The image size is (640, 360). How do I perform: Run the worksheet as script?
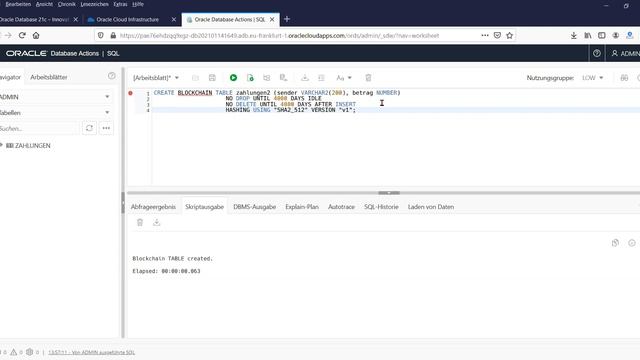click(x=250, y=78)
